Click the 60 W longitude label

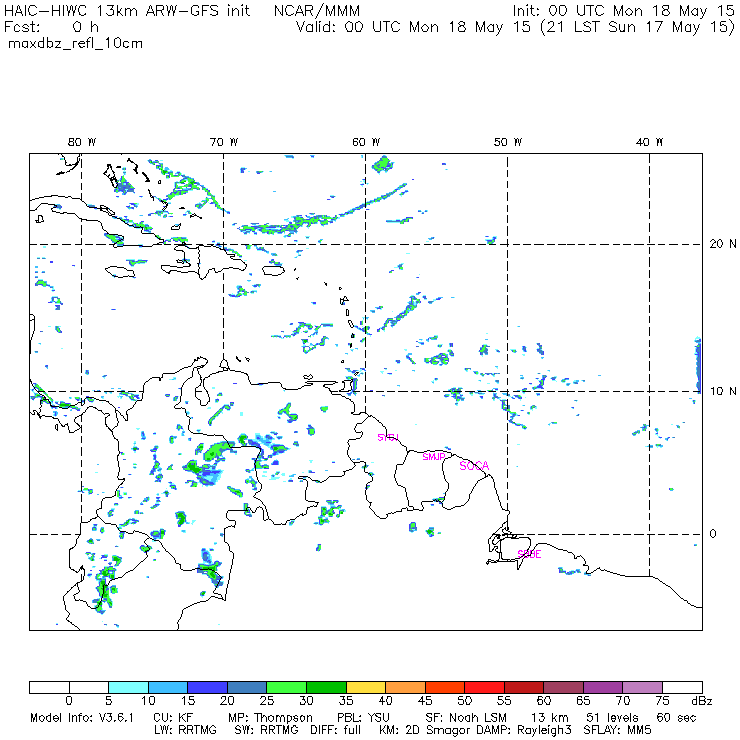(366, 142)
